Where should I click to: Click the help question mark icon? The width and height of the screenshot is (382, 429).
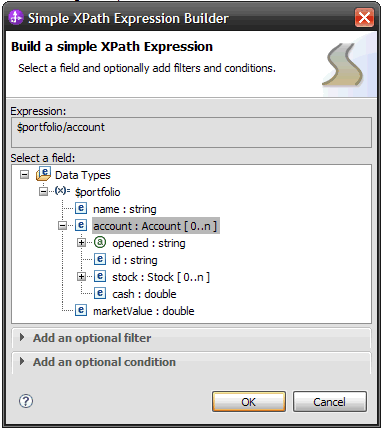pyautogui.click(x=26, y=401)
